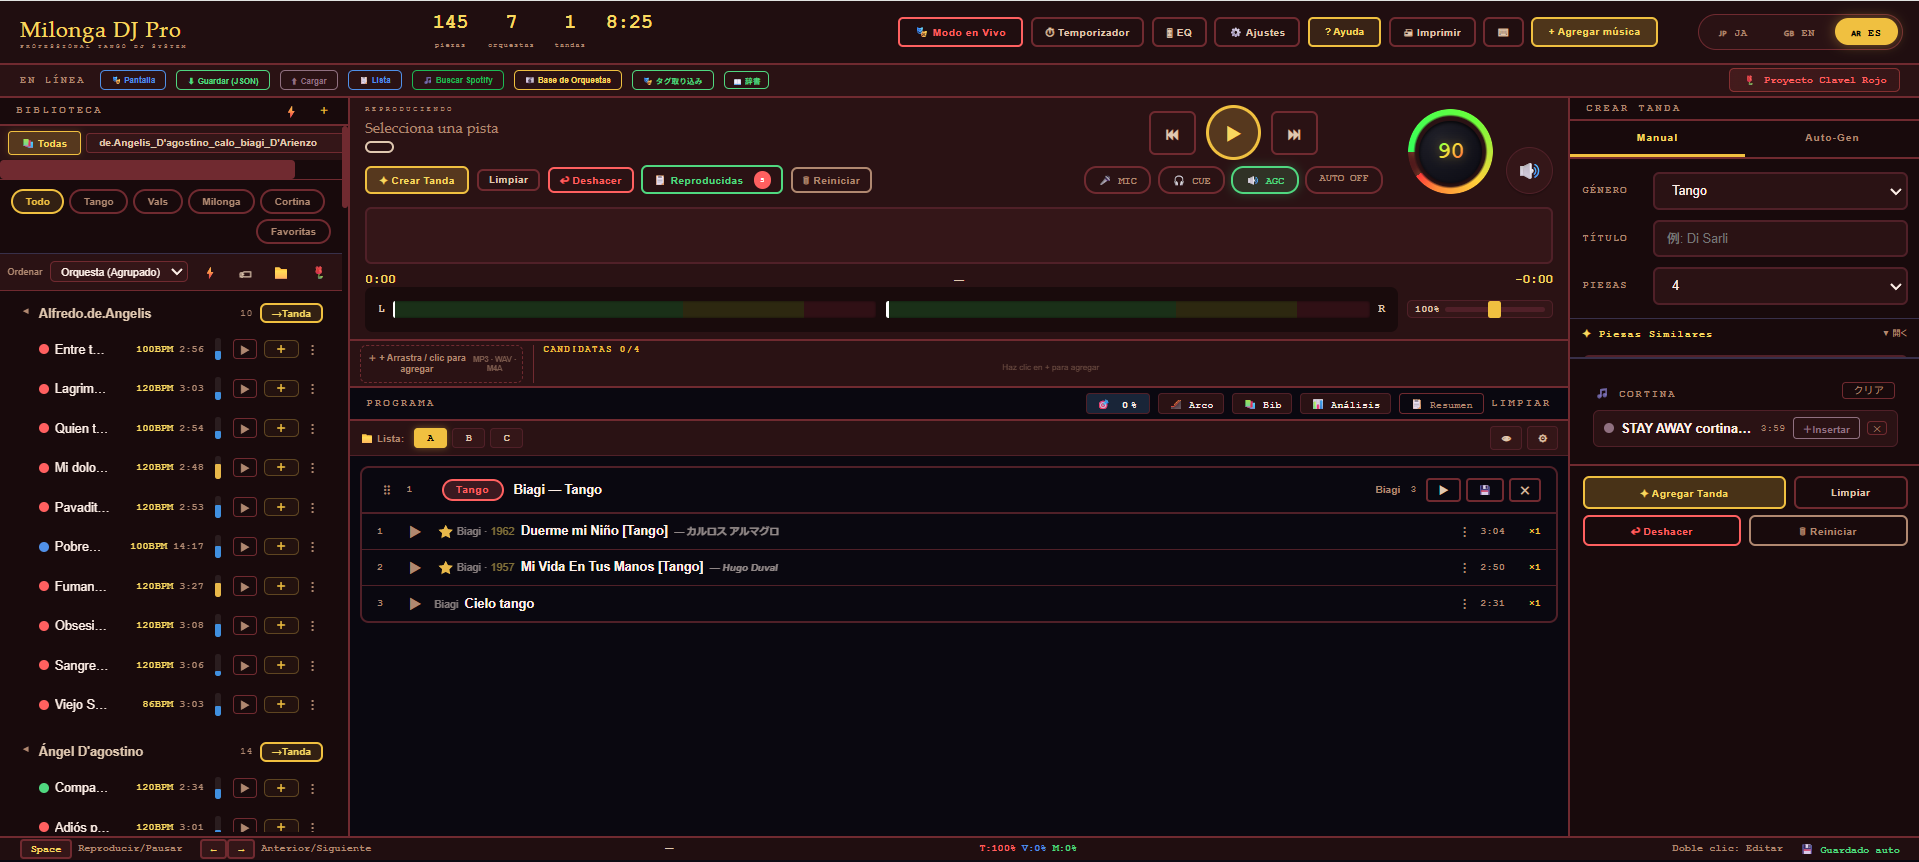Open the Género Tango dropdown
Viewport: 1919px width, 862px height.
click(x=1780, y=191)
